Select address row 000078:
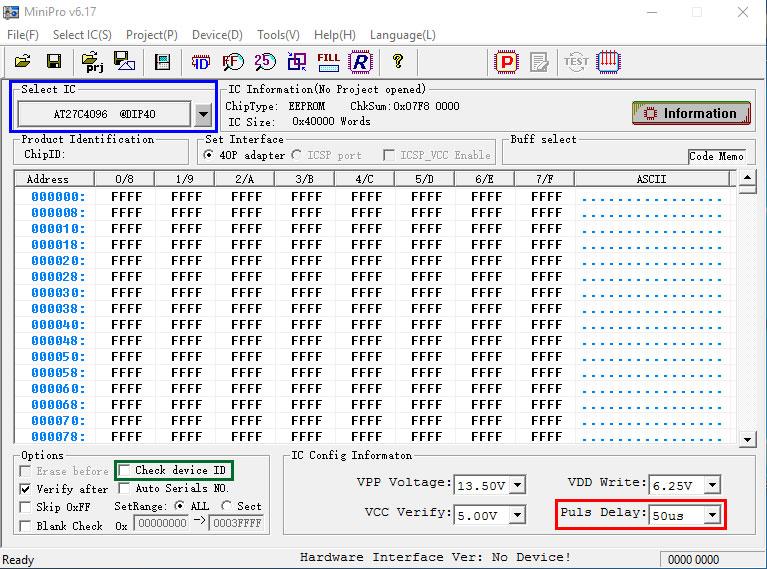 [x=58, y=436]
